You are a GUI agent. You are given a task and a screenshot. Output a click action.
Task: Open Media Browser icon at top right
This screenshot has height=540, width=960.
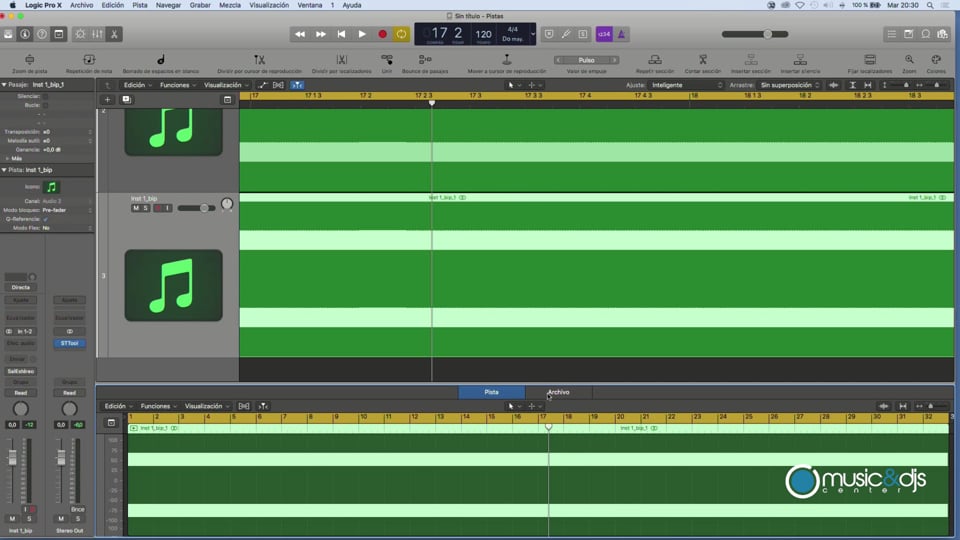943,34
